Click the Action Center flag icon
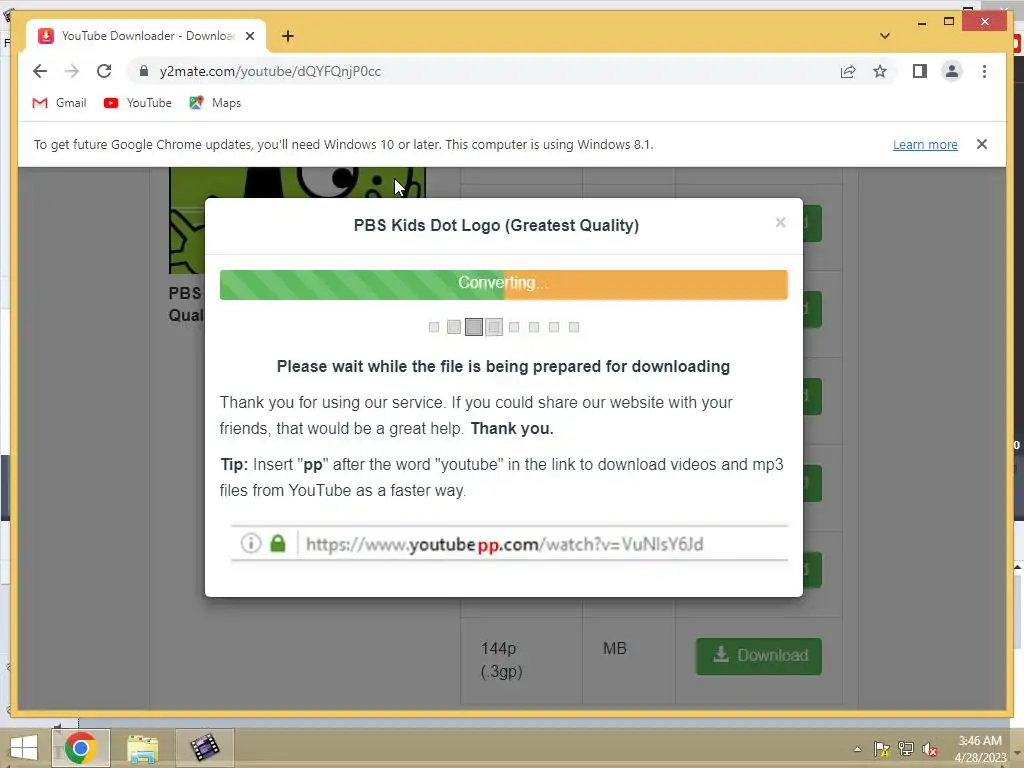 (x=882, y=749)
